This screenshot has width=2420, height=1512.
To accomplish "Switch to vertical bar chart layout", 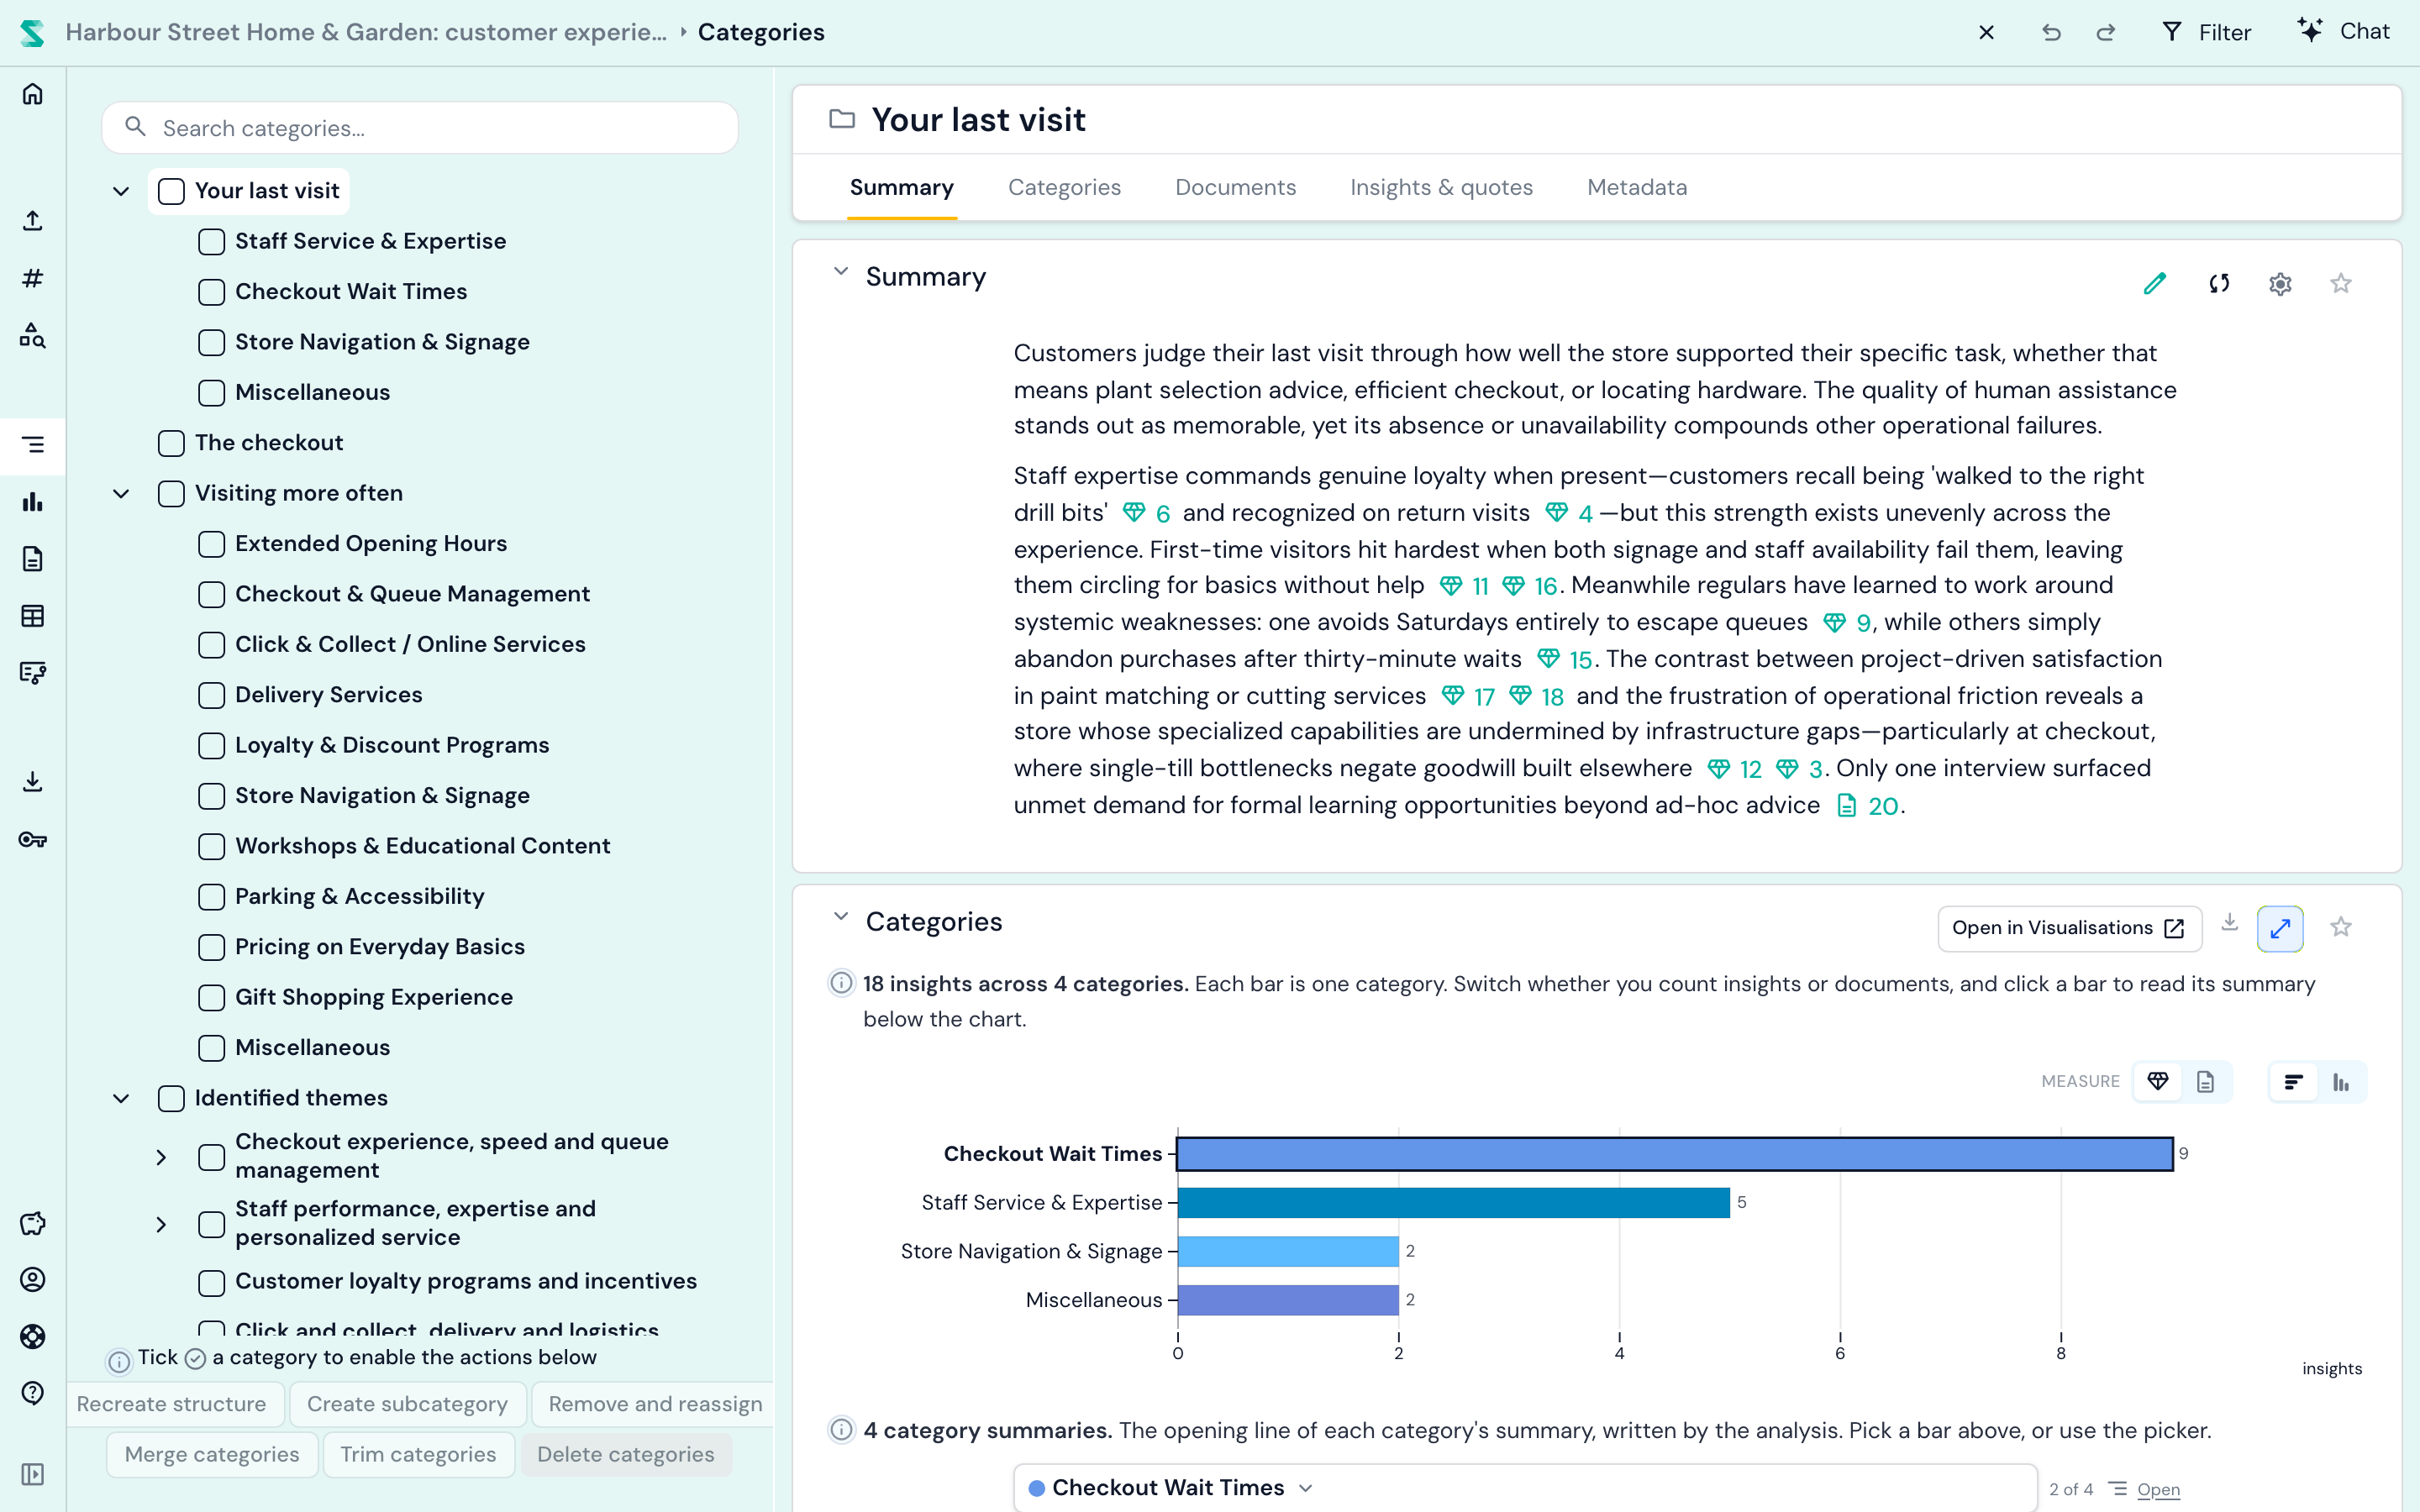I will coord(2341,1082).
